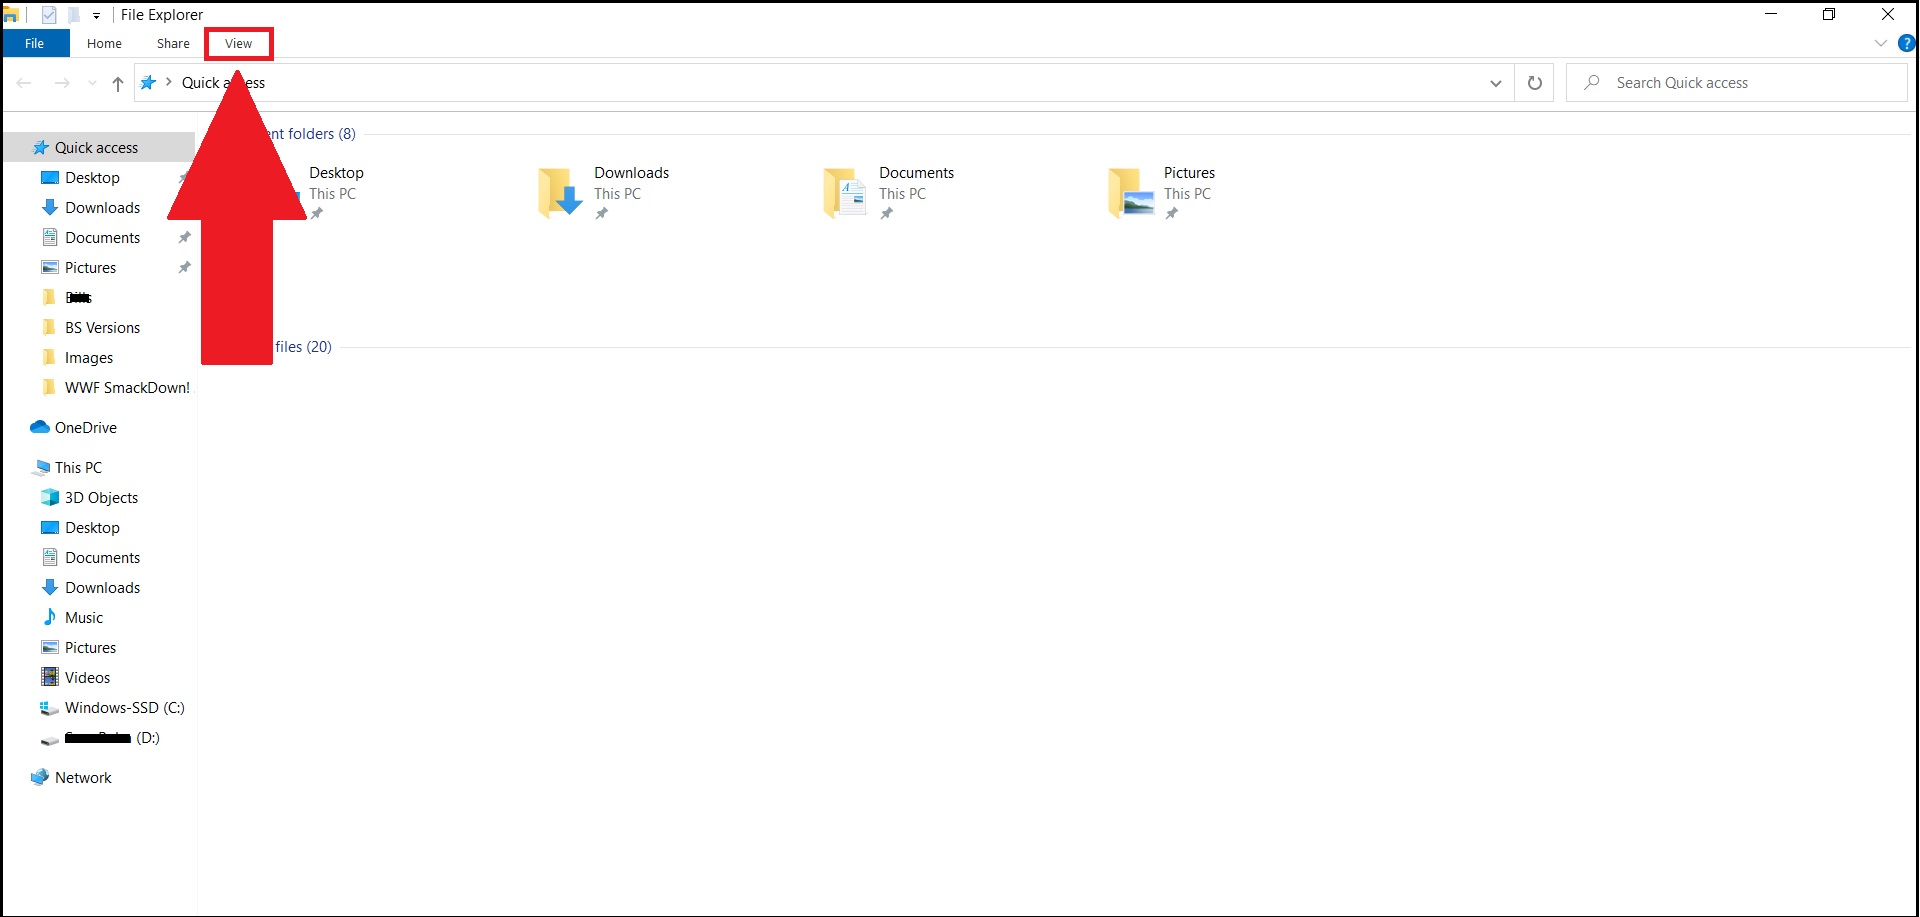The height and width of the screenshot is (917, 1920).
Task: Click the Refresh button beside address bar
Action: 1534,83
